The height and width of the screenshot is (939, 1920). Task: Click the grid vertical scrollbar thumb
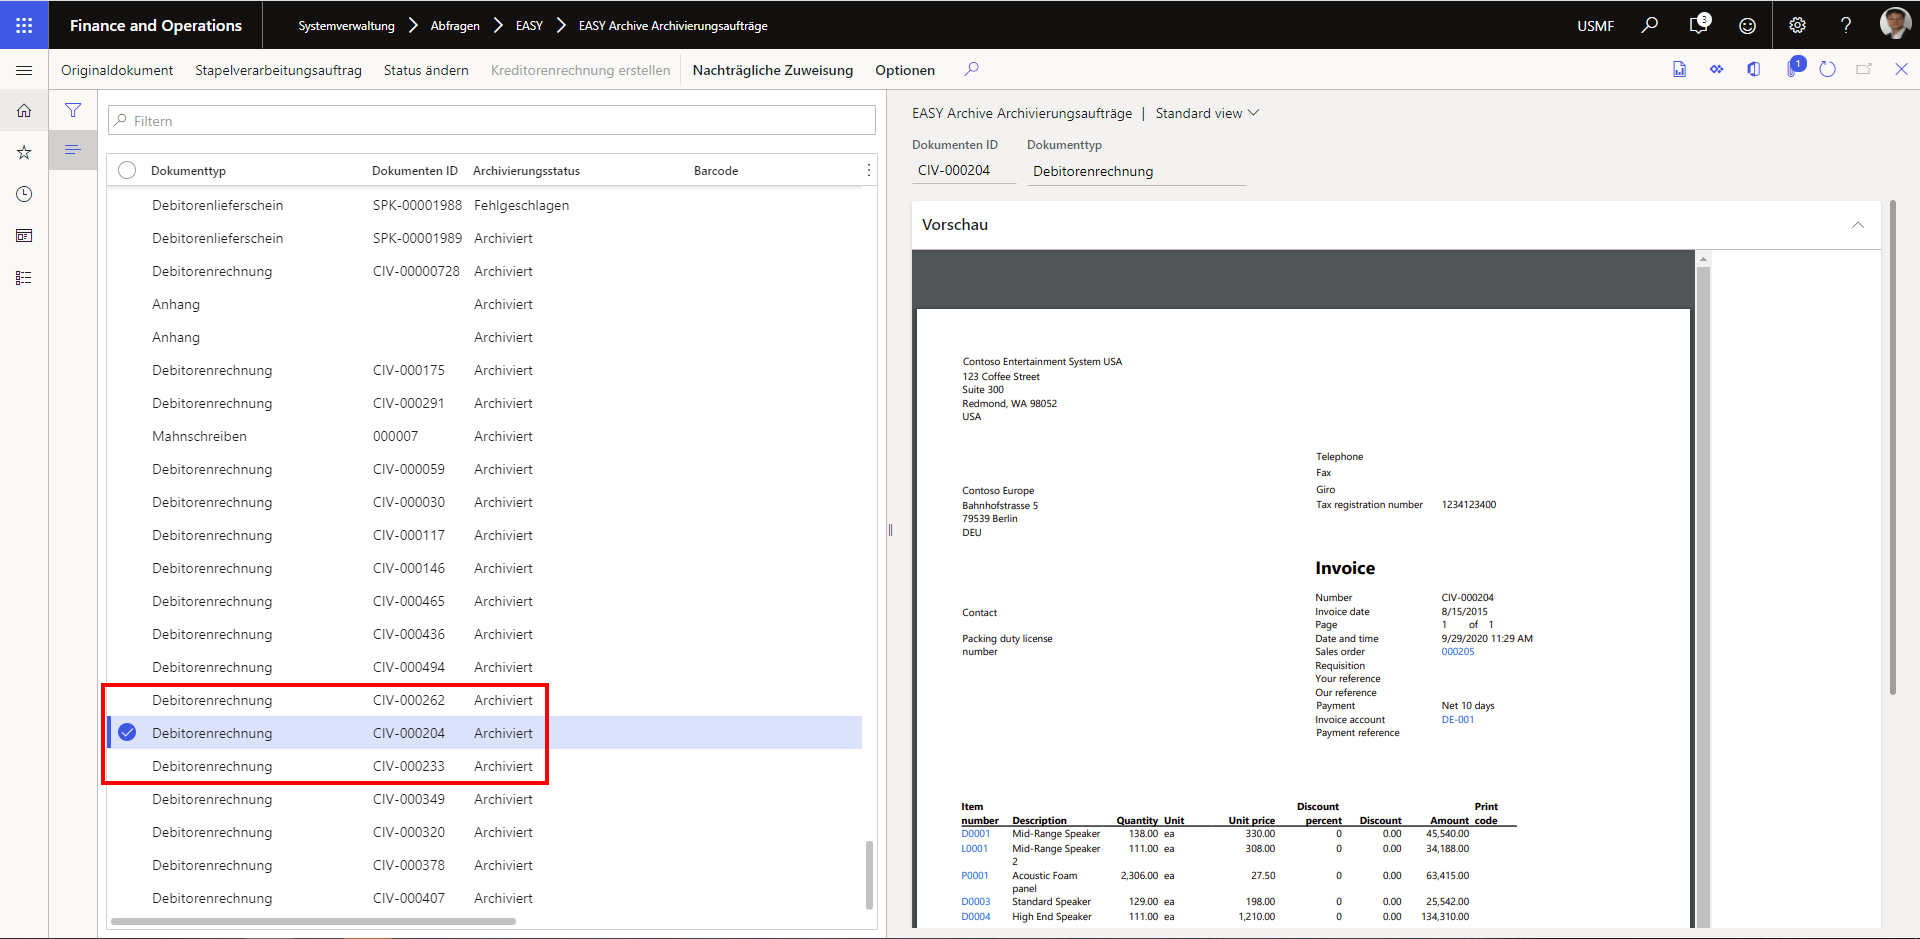pos(869,874)
